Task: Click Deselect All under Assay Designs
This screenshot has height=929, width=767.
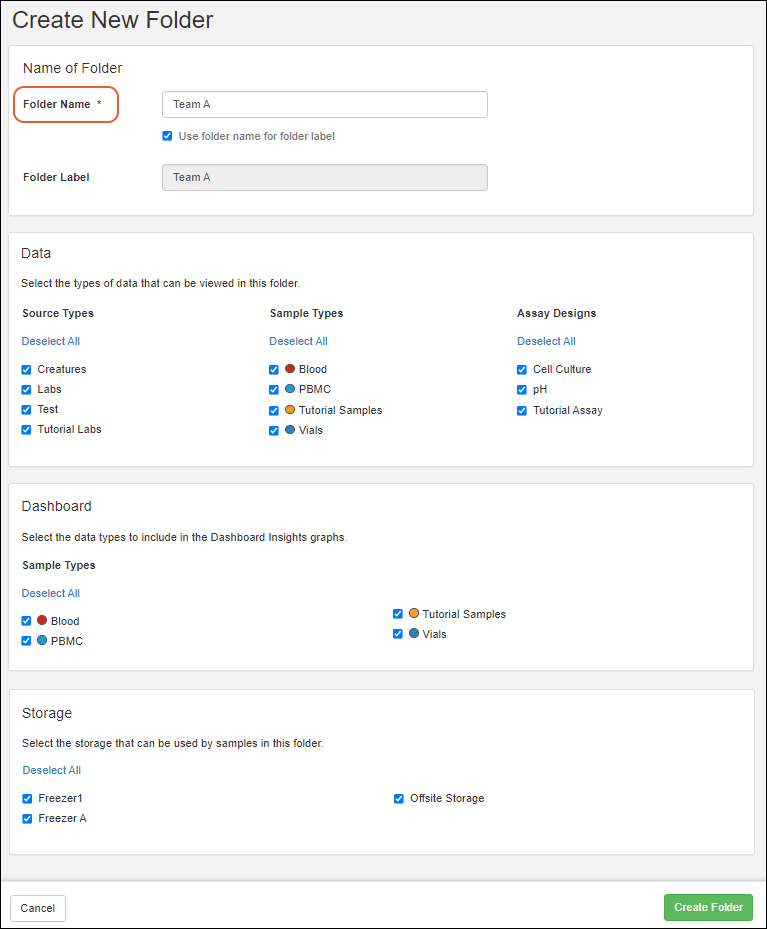Action: click(546, 341)
